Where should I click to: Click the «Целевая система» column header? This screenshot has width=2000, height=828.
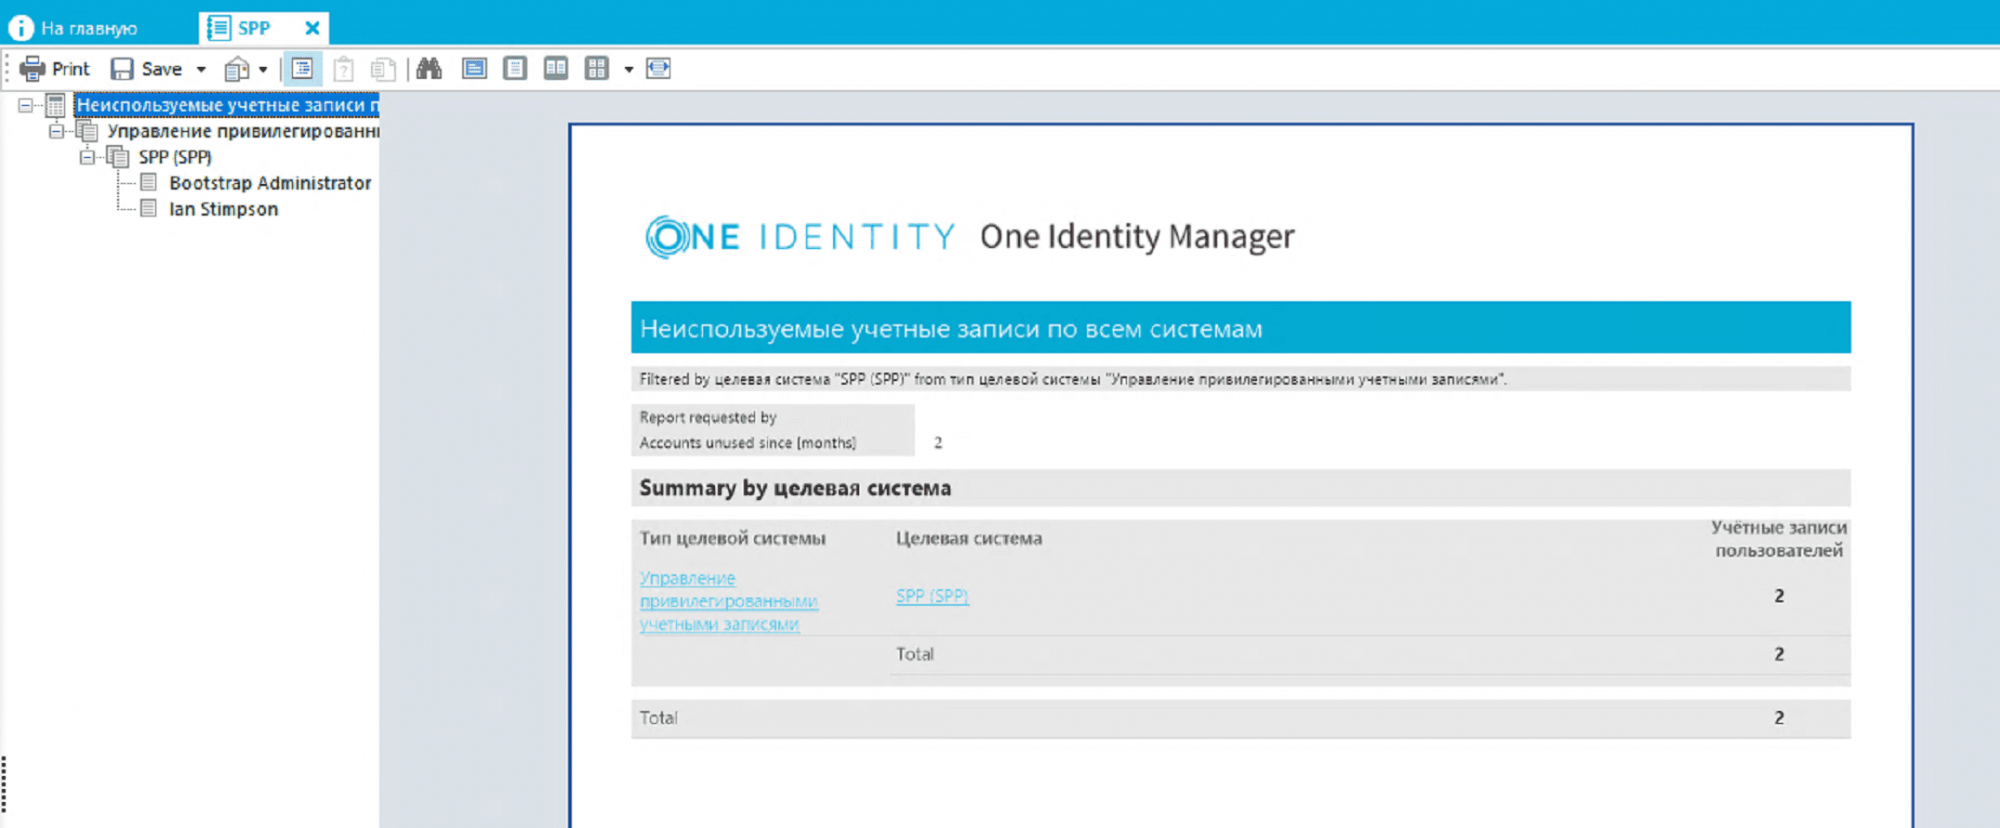(x=969, y=538)
